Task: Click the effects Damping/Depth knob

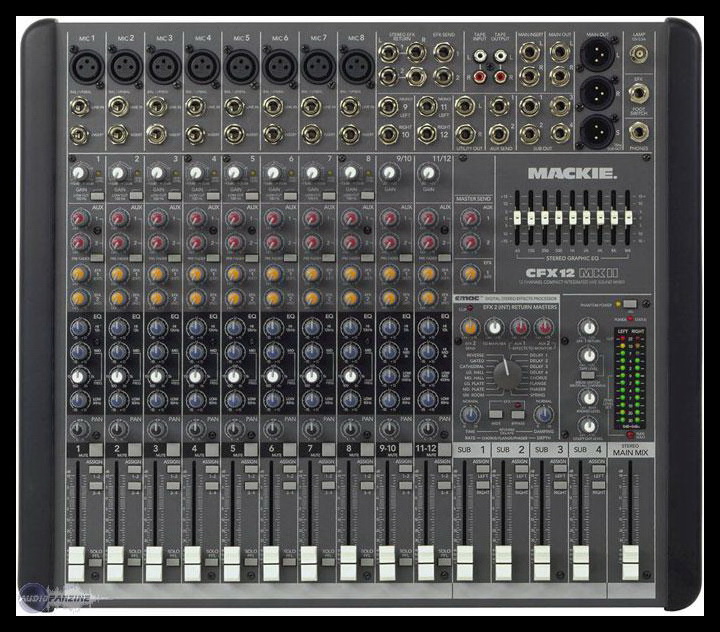Action: pyautogui.click(x=543, y=415)
